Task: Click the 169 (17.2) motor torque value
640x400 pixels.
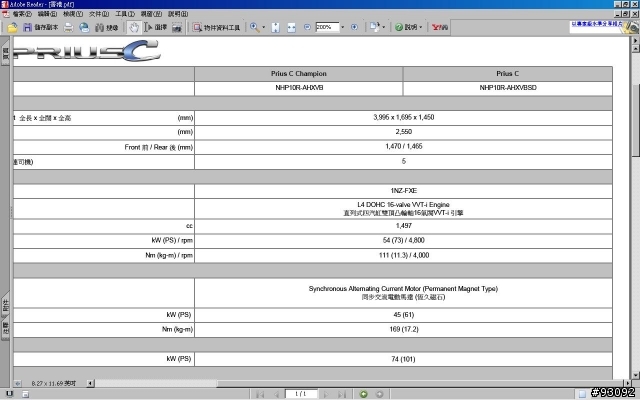Action: pos(404,329)
